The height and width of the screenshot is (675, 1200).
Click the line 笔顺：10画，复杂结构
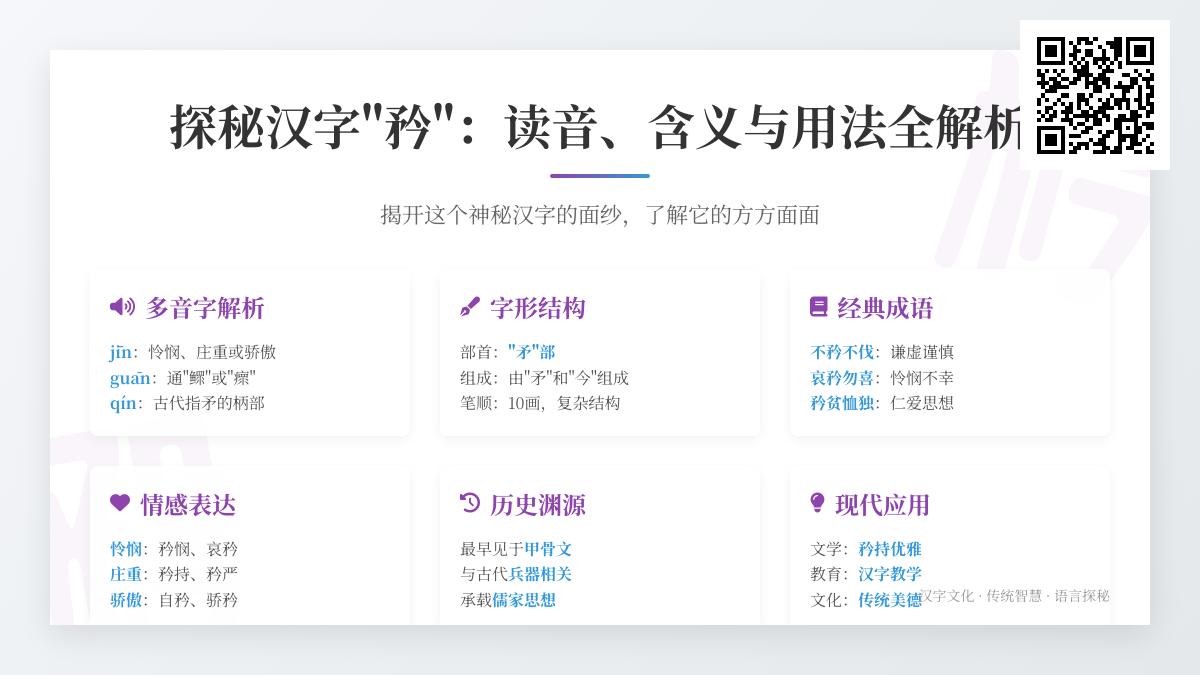click(540, 403)
